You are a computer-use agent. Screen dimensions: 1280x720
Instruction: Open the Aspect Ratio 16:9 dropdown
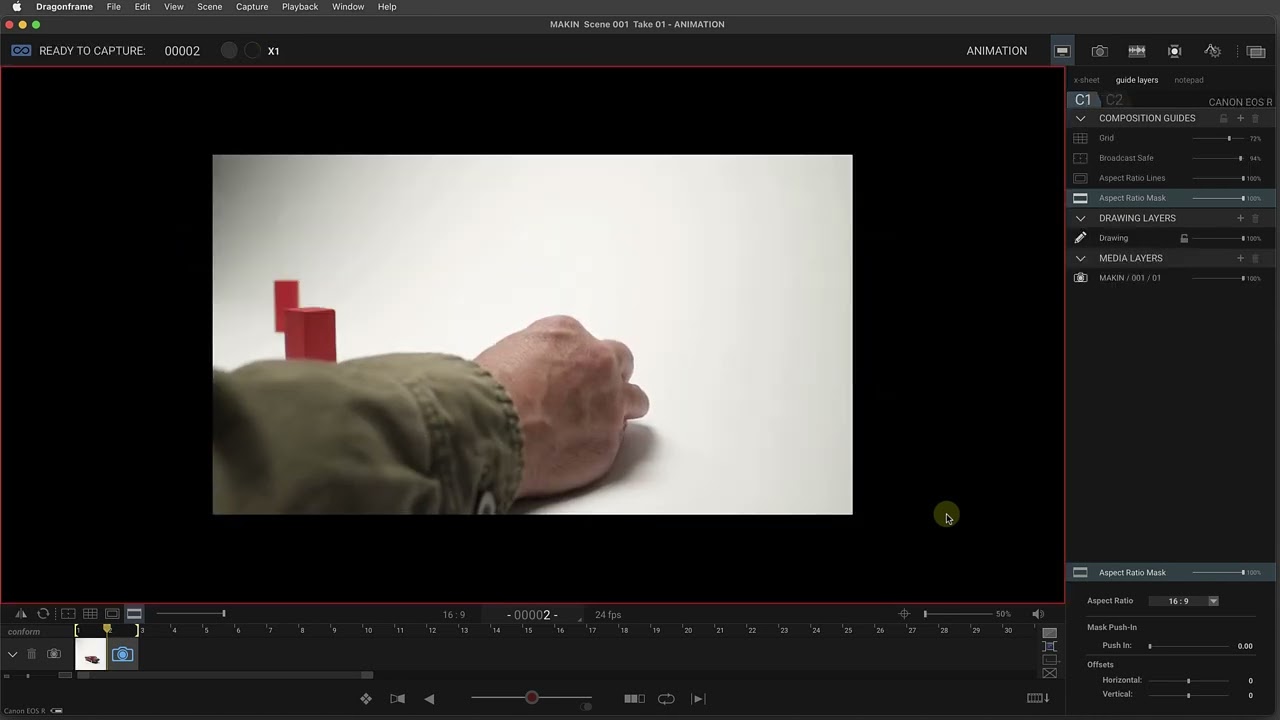pos(1183,601)
